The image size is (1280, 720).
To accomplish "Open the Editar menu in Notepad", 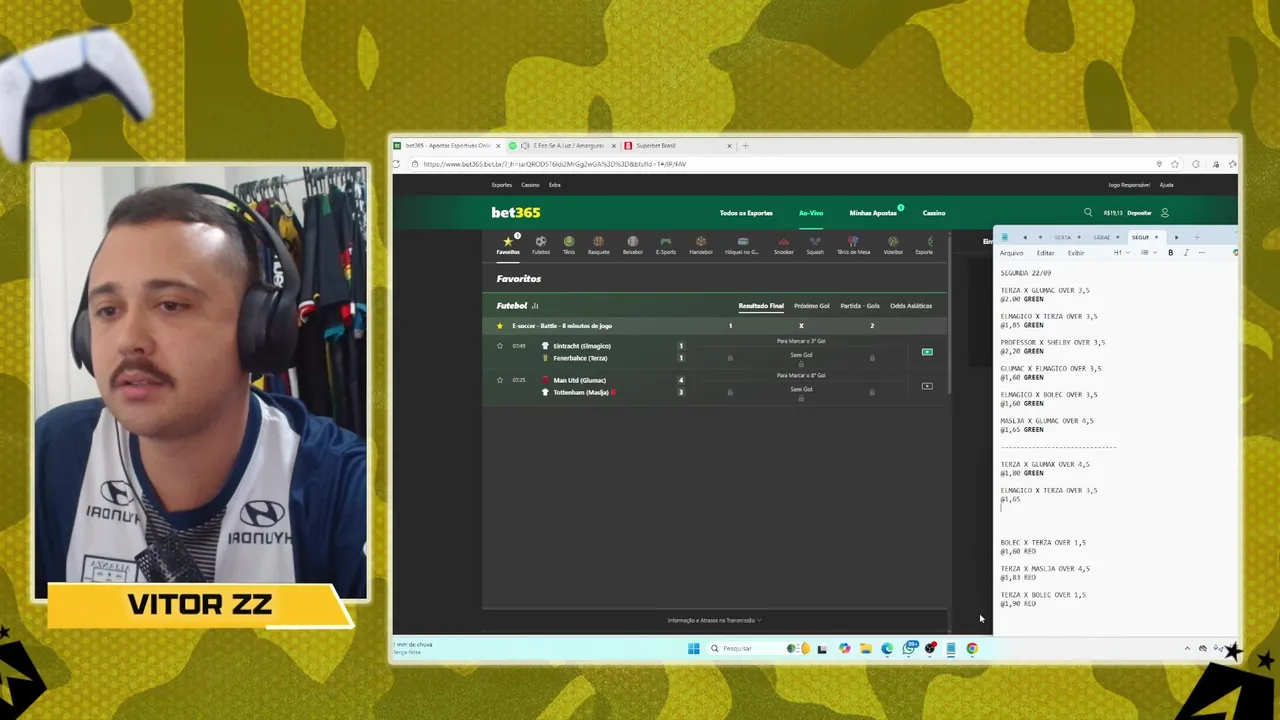I will (1045, 253).
